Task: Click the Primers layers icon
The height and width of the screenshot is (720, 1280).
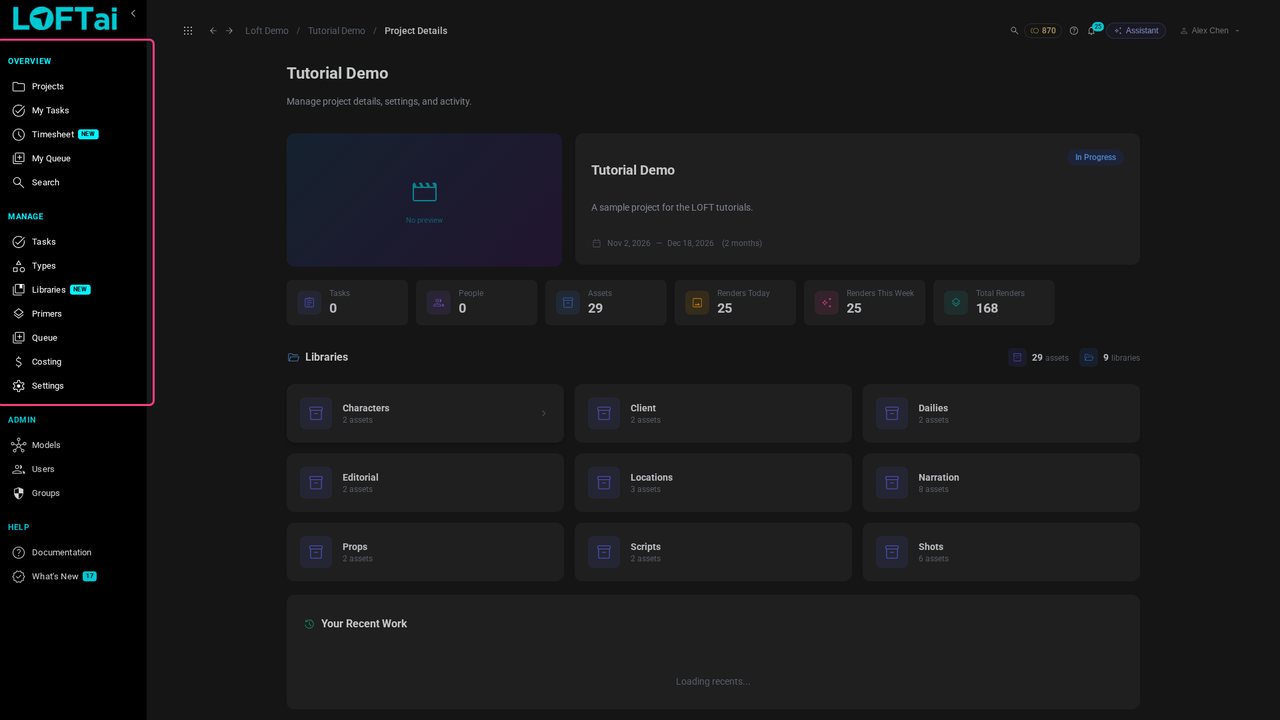Action: click(x=18, y=314)
